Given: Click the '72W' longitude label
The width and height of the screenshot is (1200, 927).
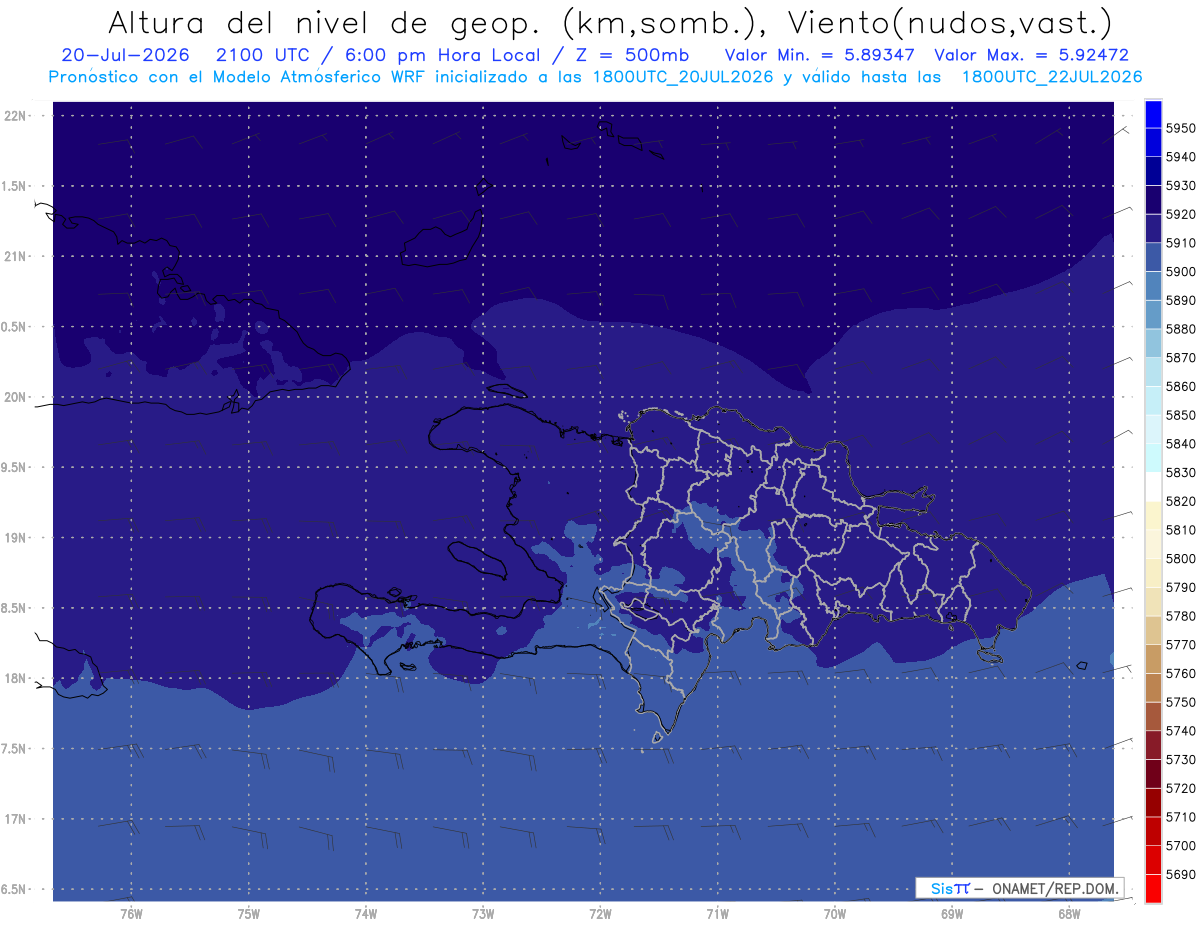Looking at the screenshot, I should point(600,914).
